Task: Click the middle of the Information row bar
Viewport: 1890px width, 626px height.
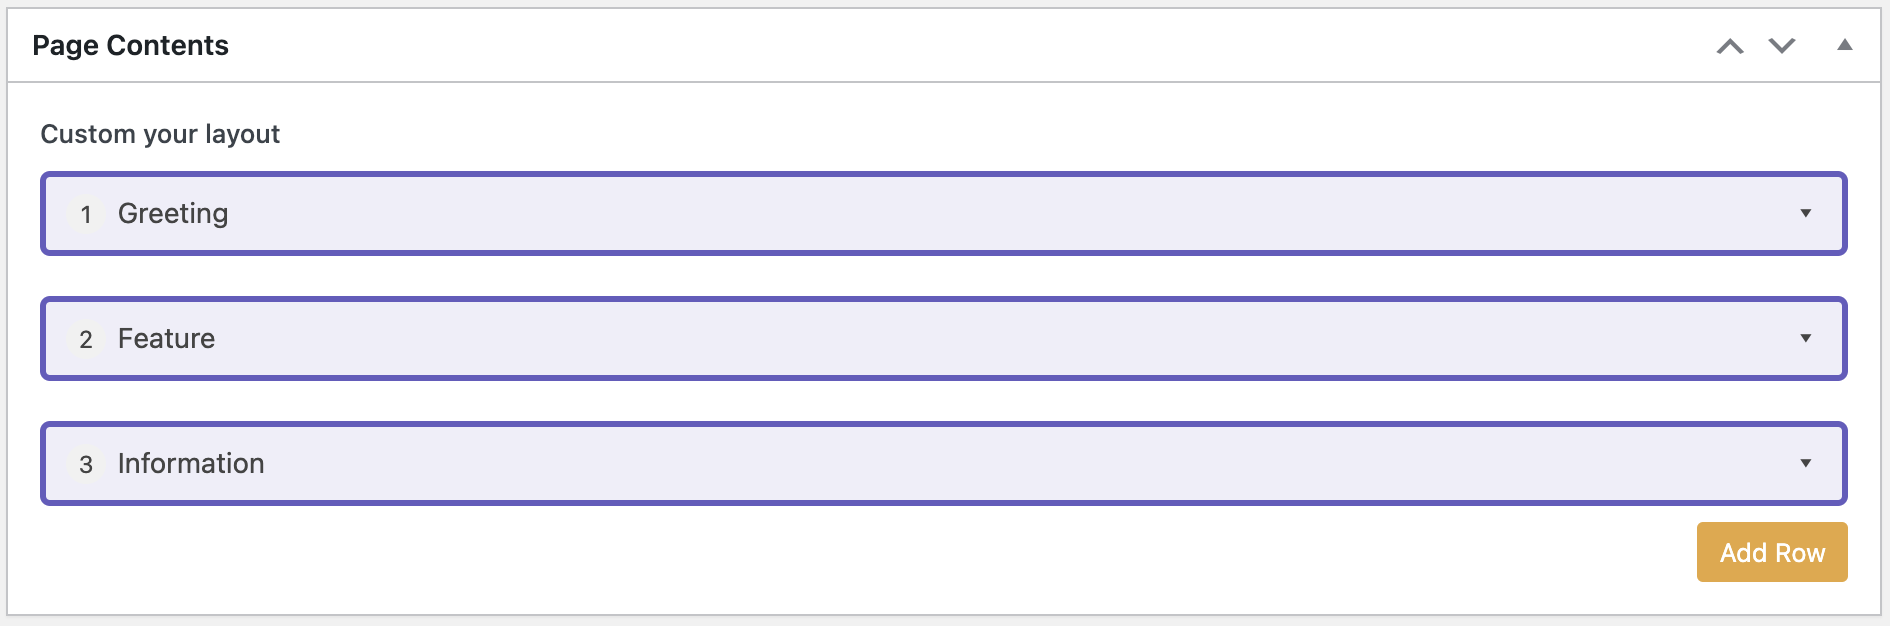Action: (x=944, y=464)
